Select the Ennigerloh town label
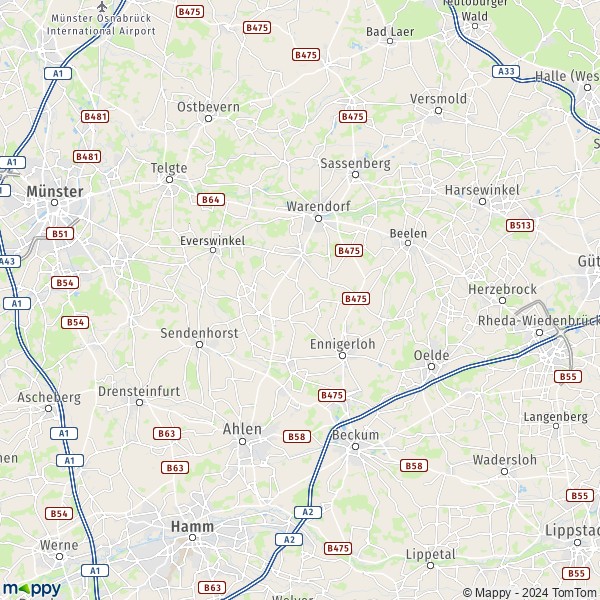This screenshot has width=600, height=600. click(342, 344)
